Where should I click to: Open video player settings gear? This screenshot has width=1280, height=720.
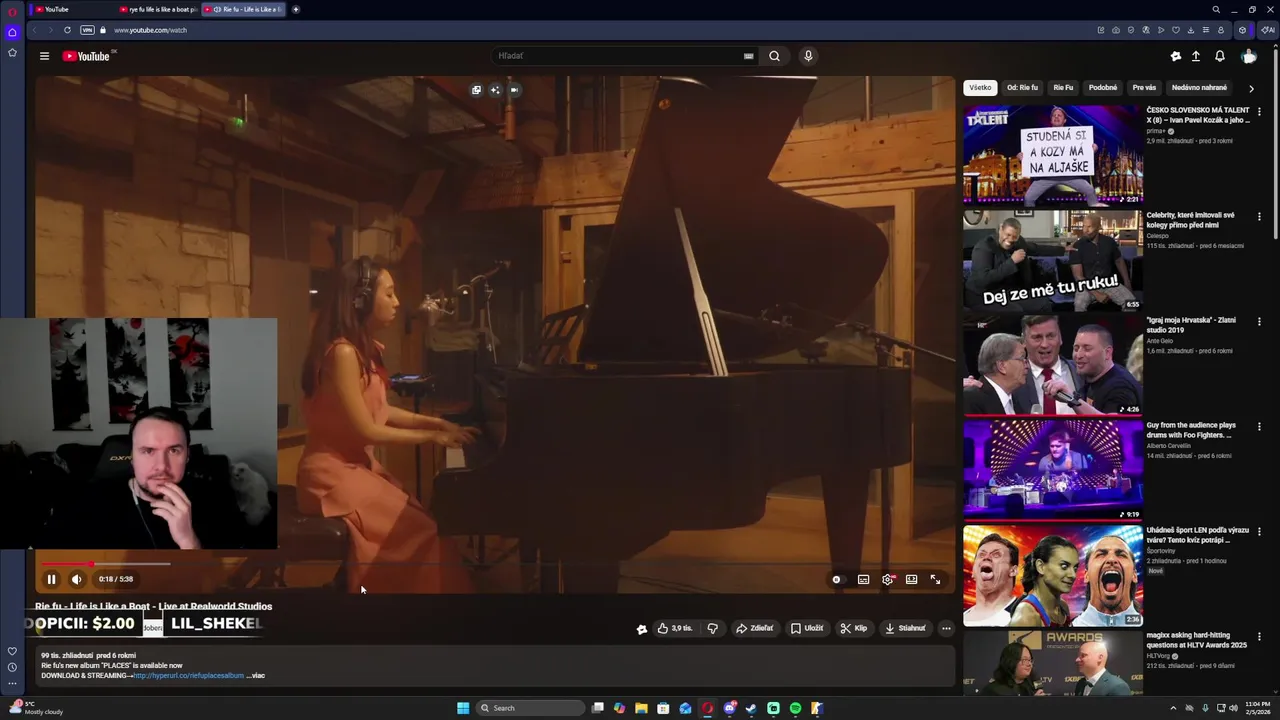click(x=887, y=579)
